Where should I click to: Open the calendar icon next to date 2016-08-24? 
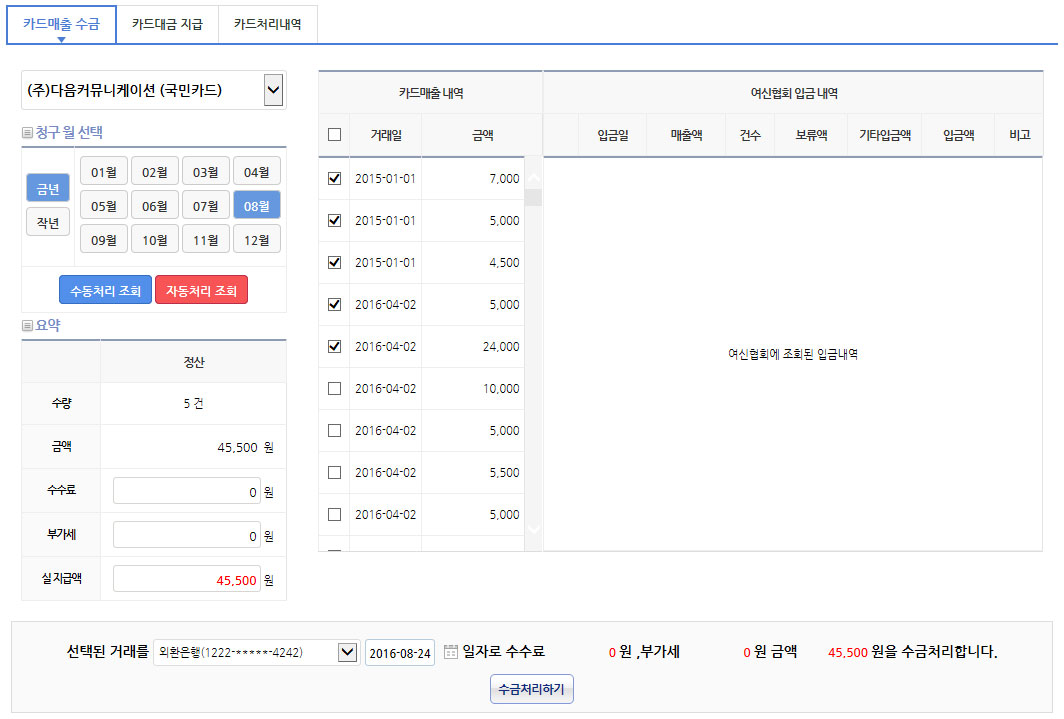[451, 652]
